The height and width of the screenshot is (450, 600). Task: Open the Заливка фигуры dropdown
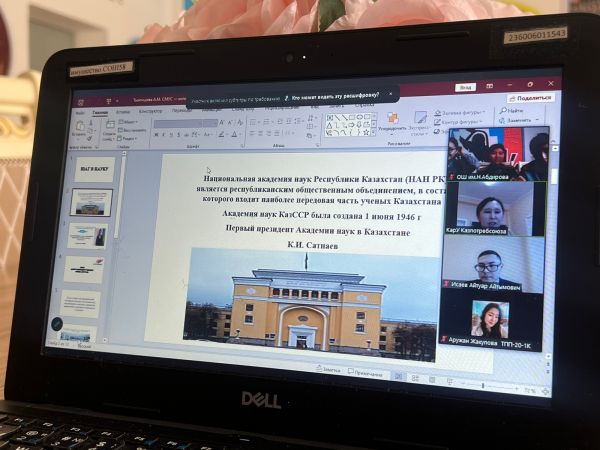pyautogui.click(x=459, y=112)
